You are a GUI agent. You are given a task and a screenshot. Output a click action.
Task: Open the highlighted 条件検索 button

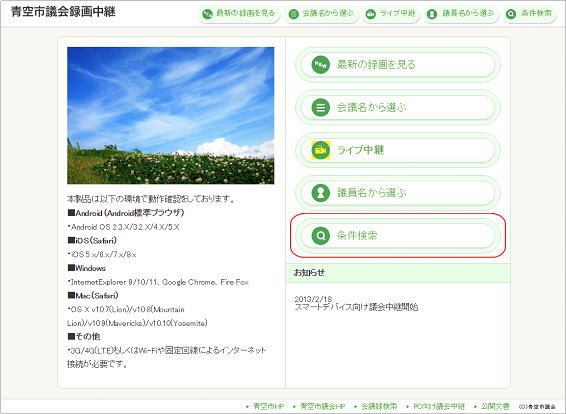pos(398,236)
